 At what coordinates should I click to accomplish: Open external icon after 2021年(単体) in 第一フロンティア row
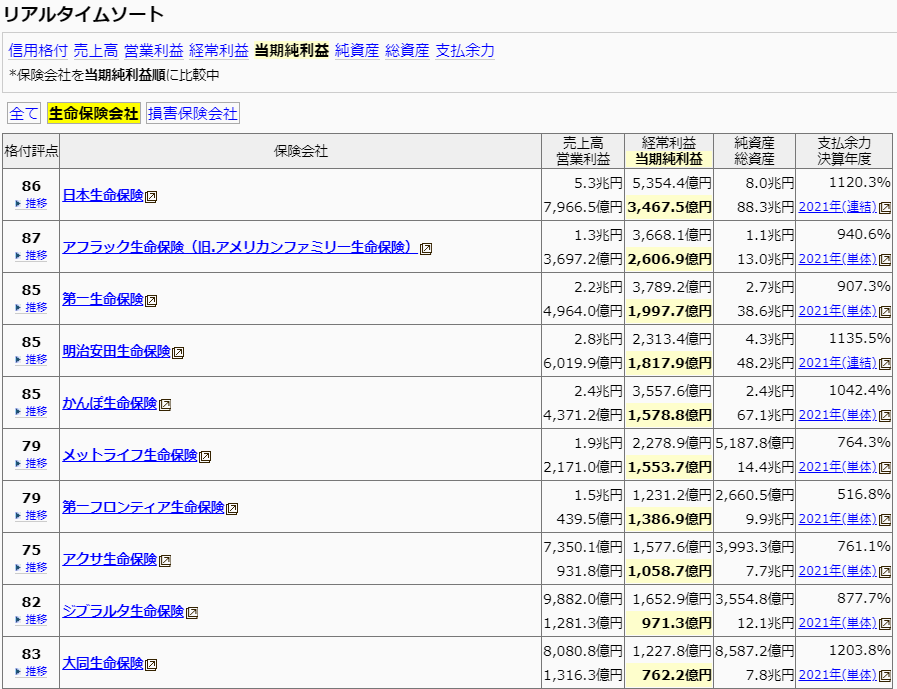click(884, 520)
